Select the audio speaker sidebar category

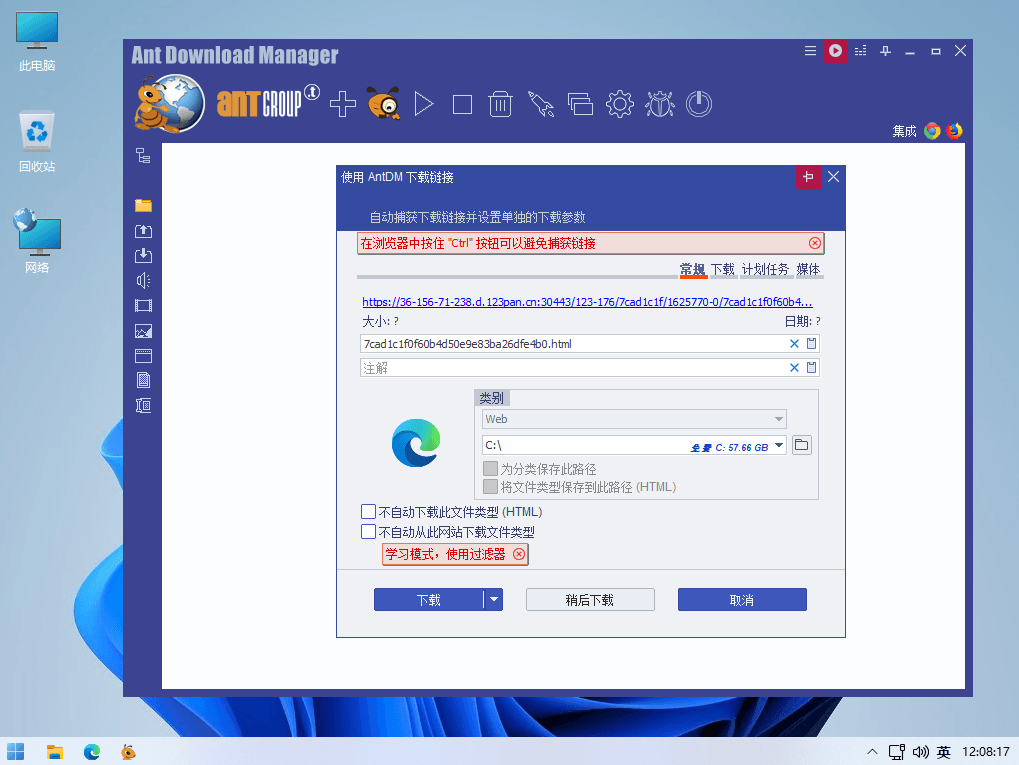click(x=143, y=280)
